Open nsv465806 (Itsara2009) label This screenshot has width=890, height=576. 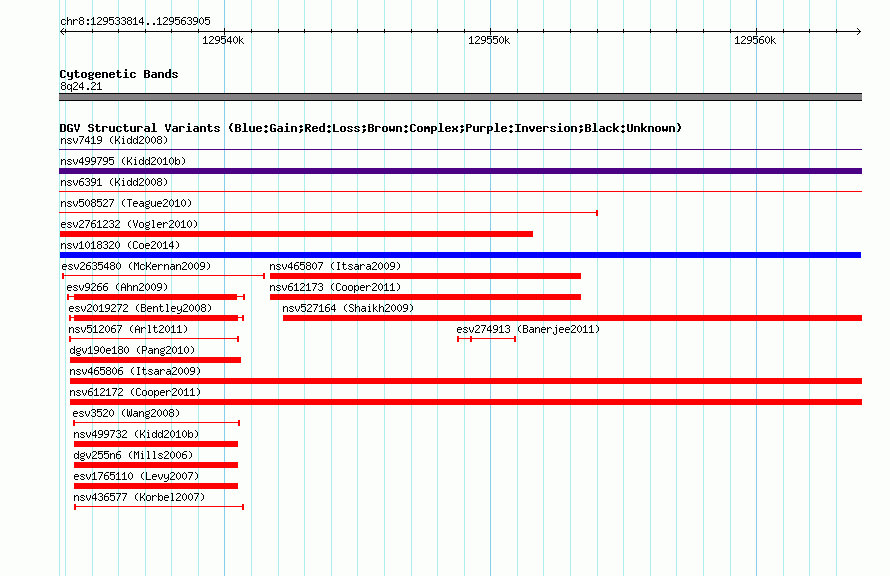click(x=135, y=371)
